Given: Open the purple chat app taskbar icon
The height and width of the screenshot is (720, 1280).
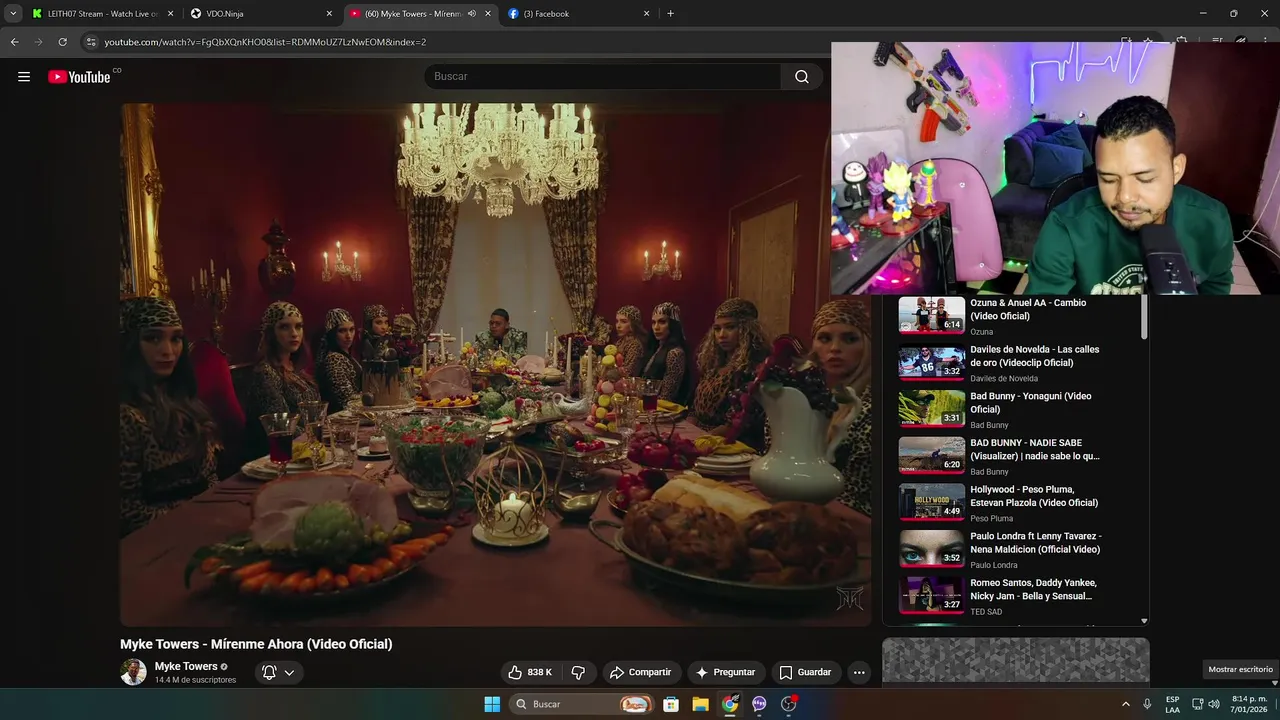Looking at the screenshot, I should 759,704.
